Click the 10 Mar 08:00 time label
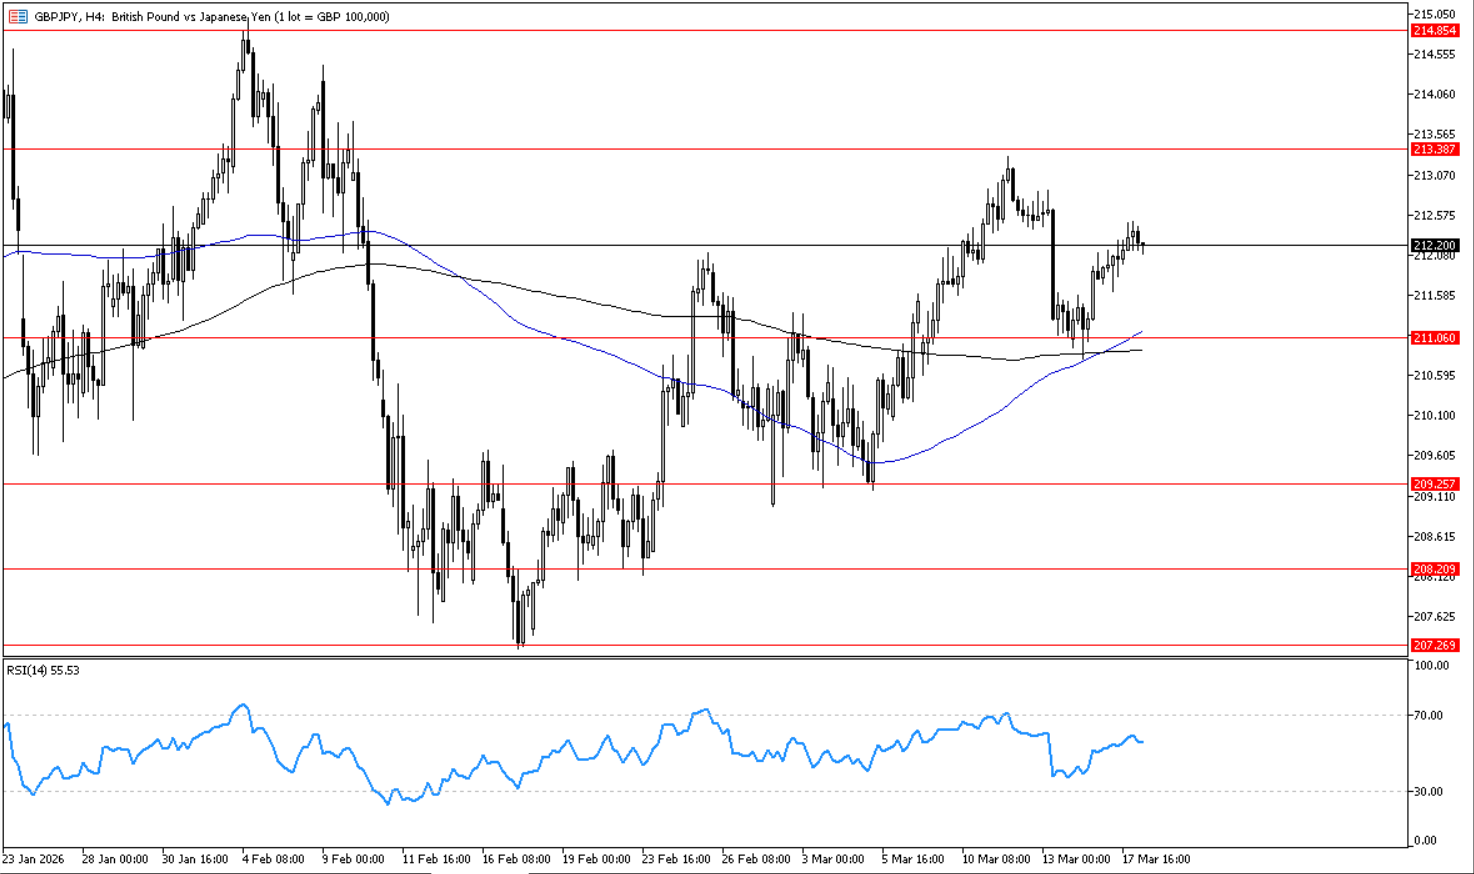 point(995,858)
